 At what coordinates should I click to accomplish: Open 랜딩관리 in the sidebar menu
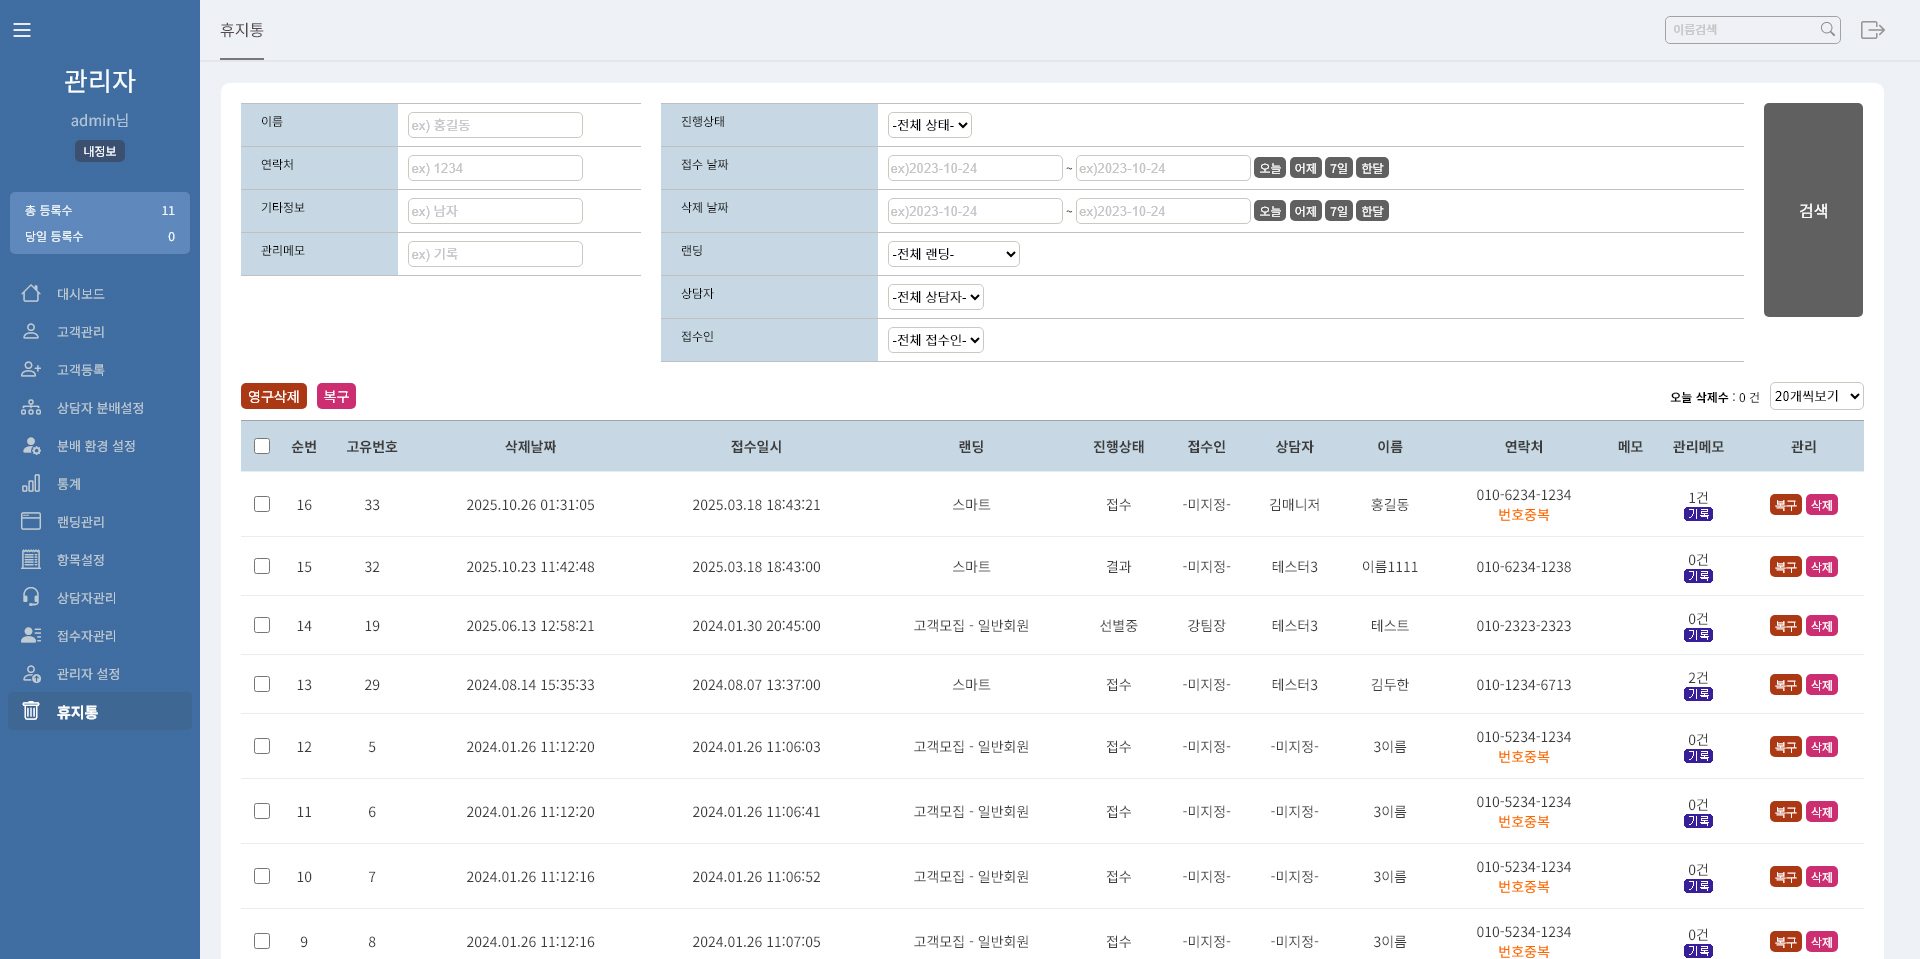[80, 521]
